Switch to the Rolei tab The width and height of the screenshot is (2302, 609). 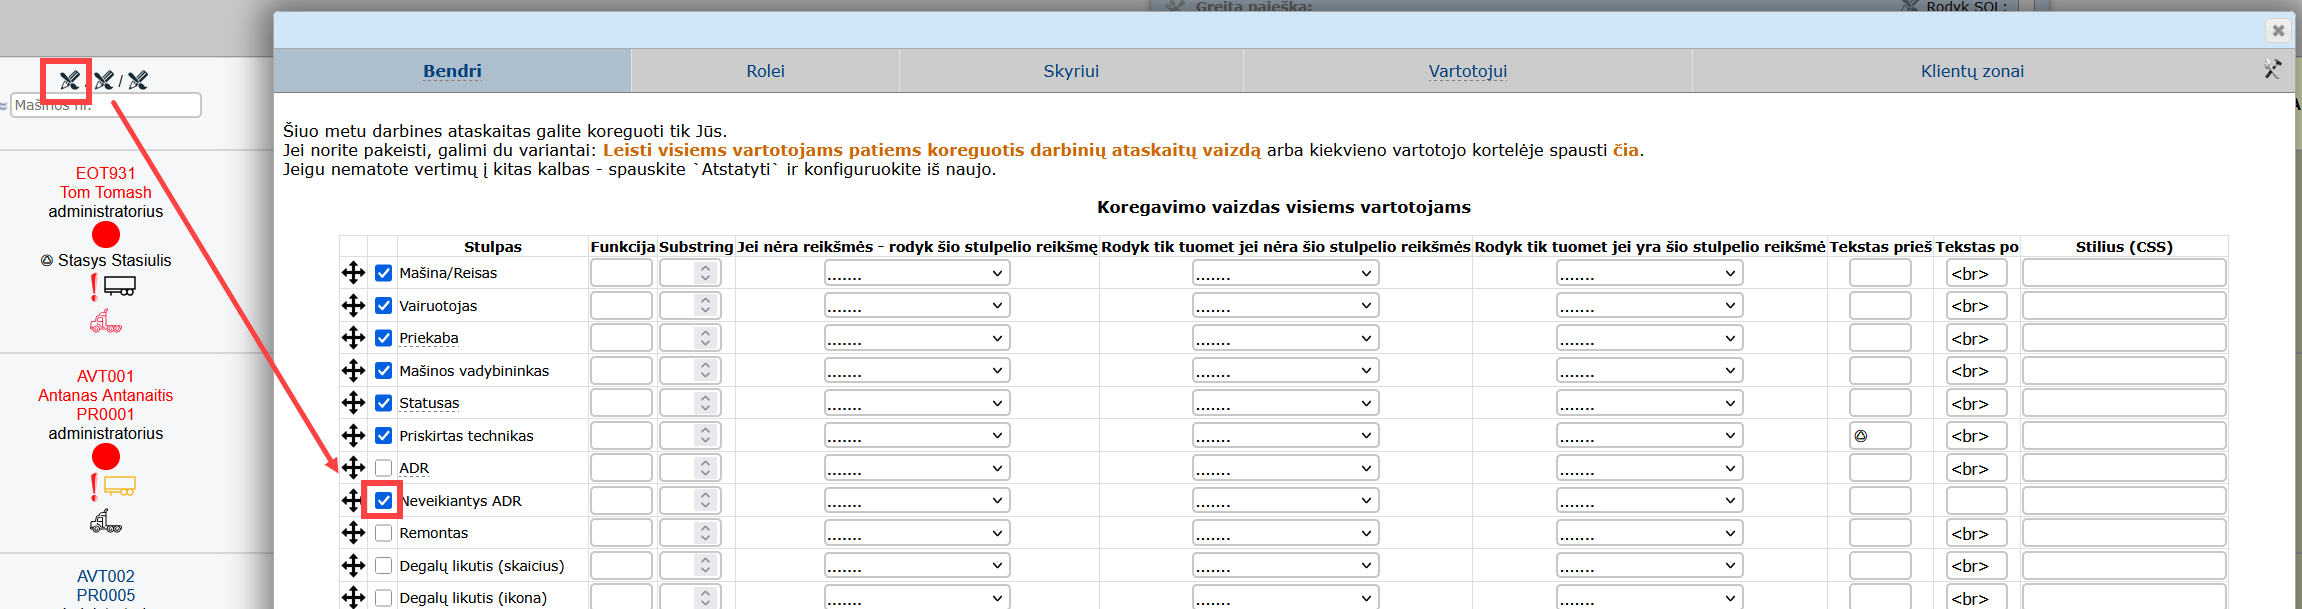pos(765,71)
